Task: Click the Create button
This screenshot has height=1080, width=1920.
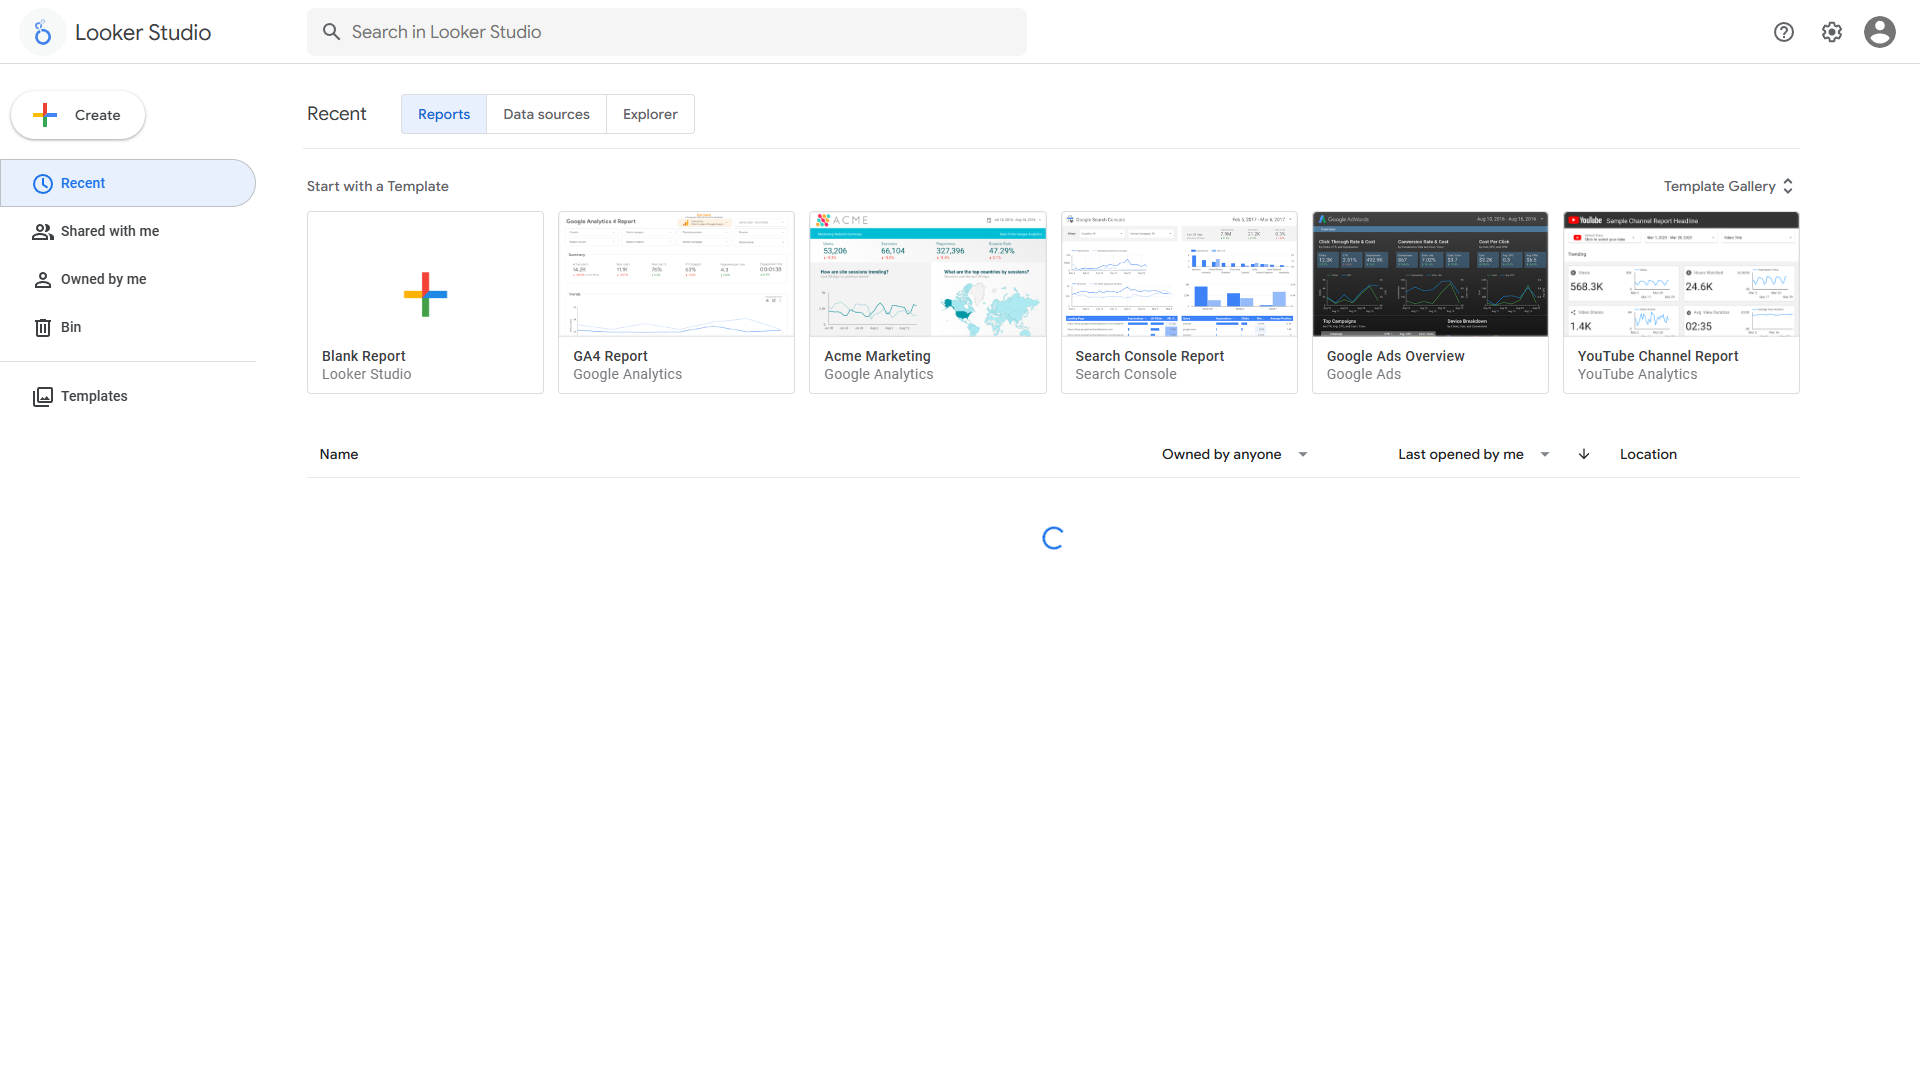Action: pos(77,115)
